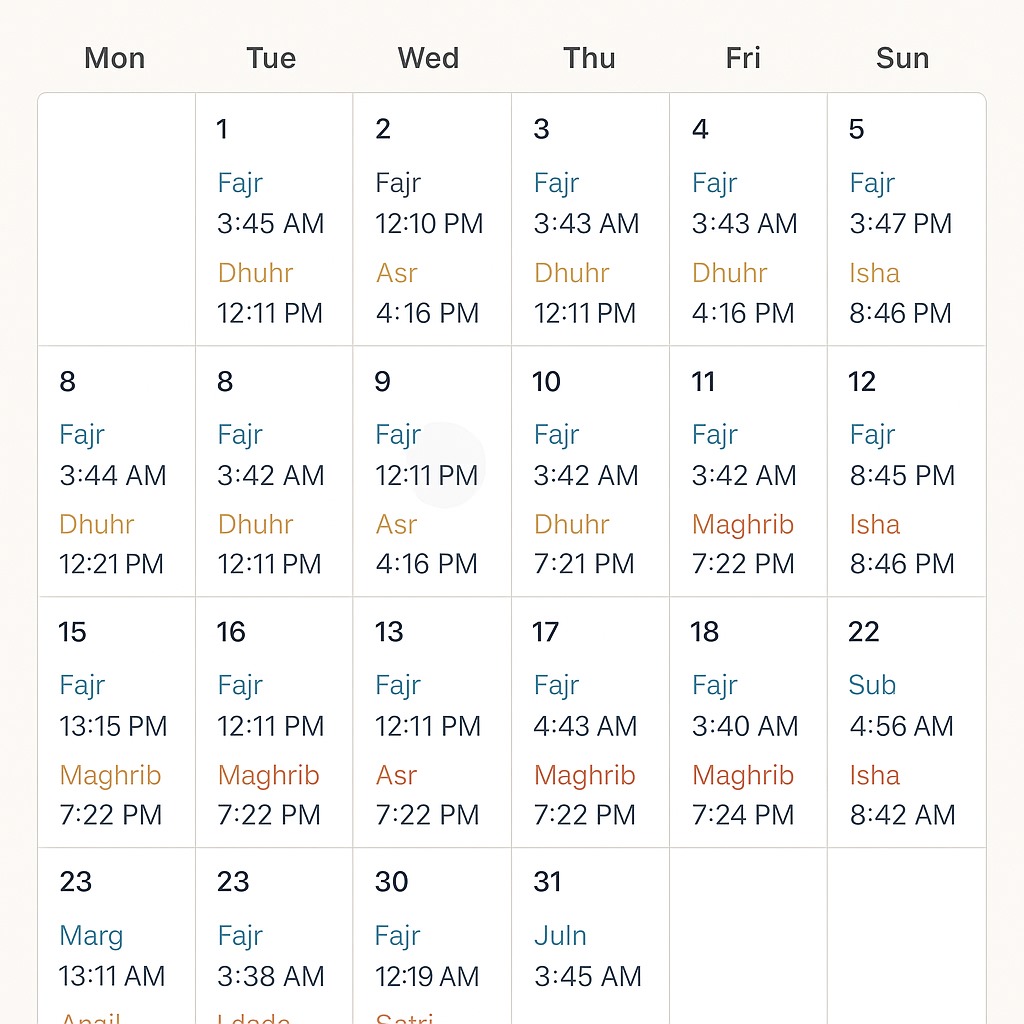
Task: Click the Marg entry label
Action: point(91,936)
